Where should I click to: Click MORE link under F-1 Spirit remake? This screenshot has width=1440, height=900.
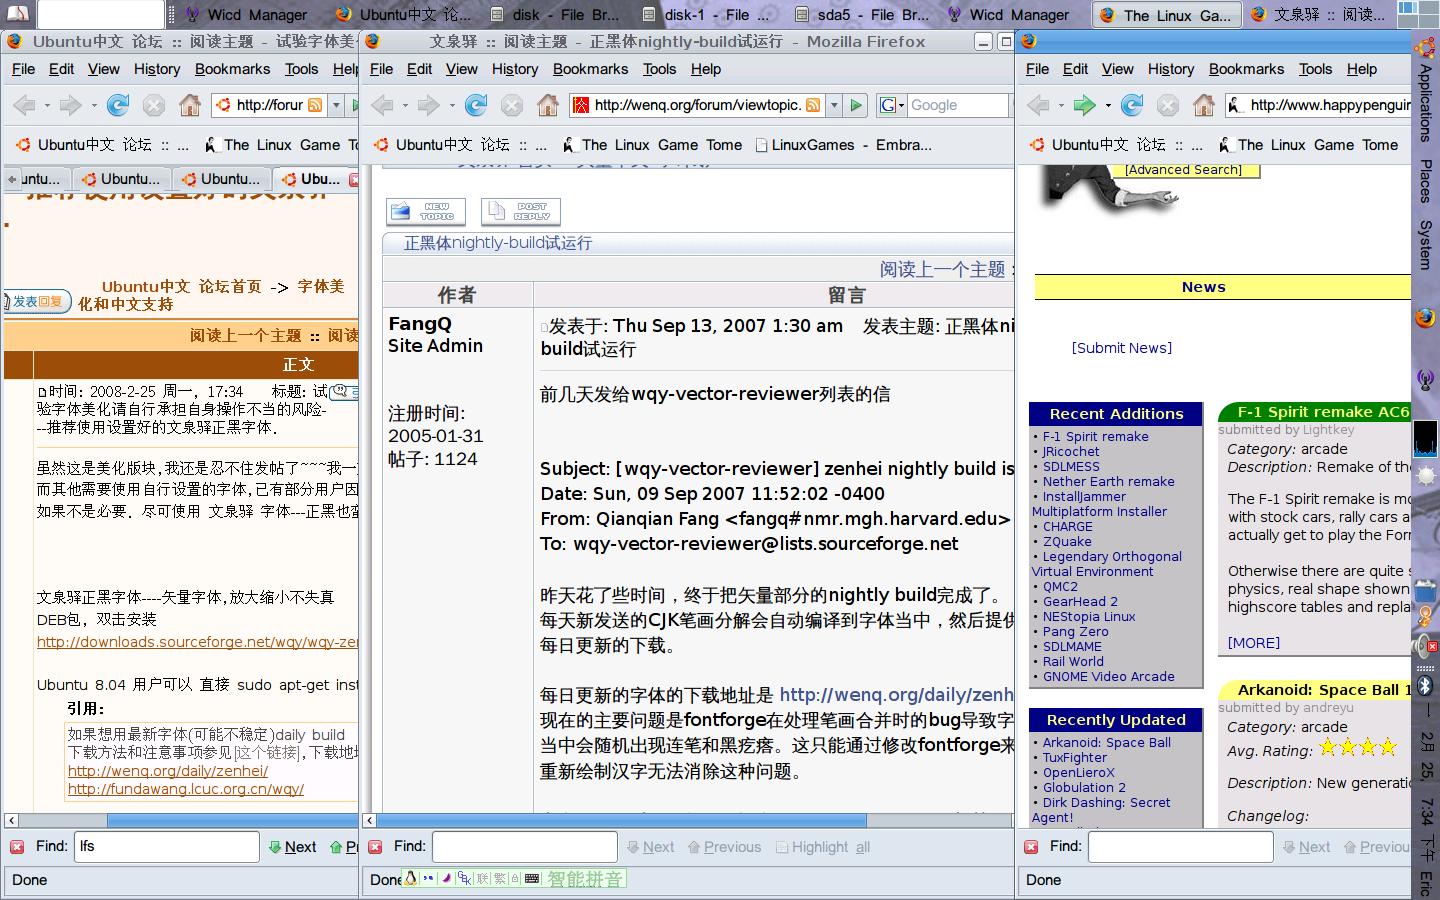click(x=1254, y=643)
